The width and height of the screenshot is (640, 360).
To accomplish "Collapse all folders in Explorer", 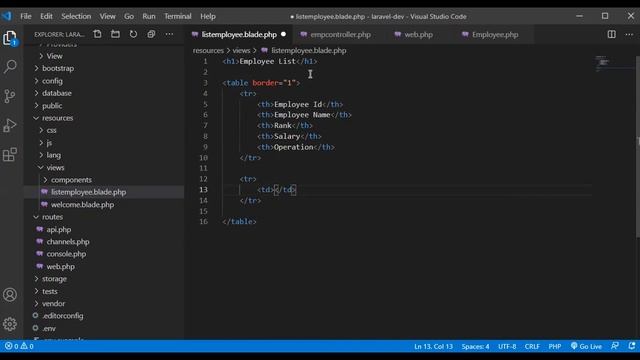I will click(151, 34).
